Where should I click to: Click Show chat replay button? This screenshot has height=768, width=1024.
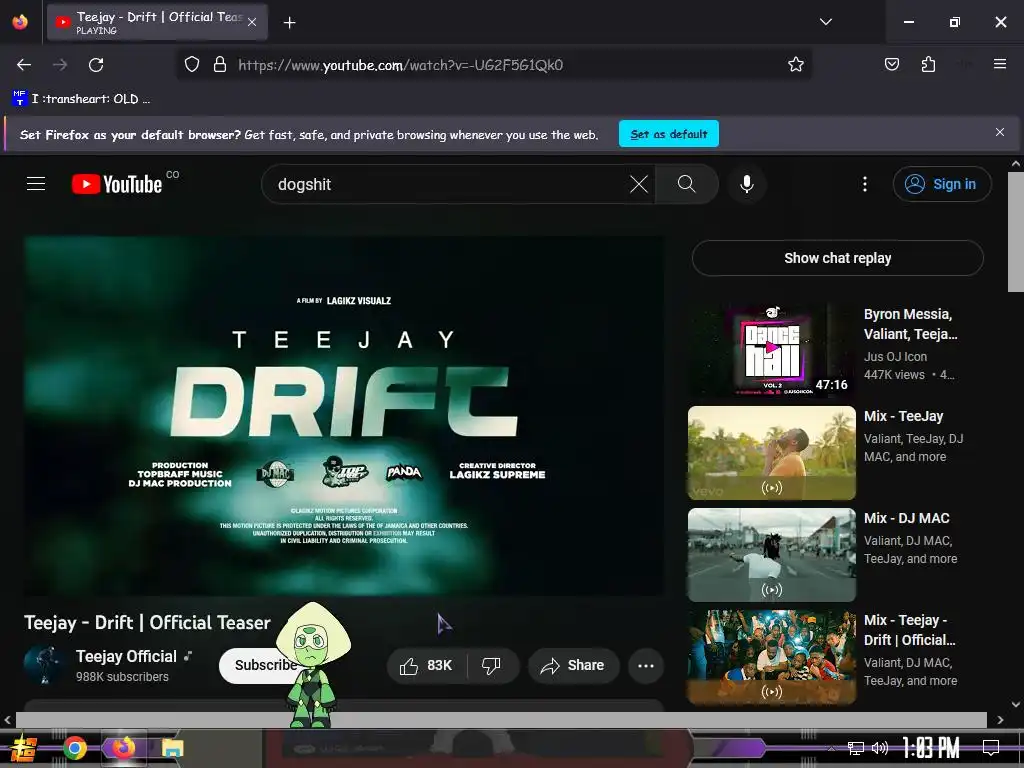coord(838,258)
